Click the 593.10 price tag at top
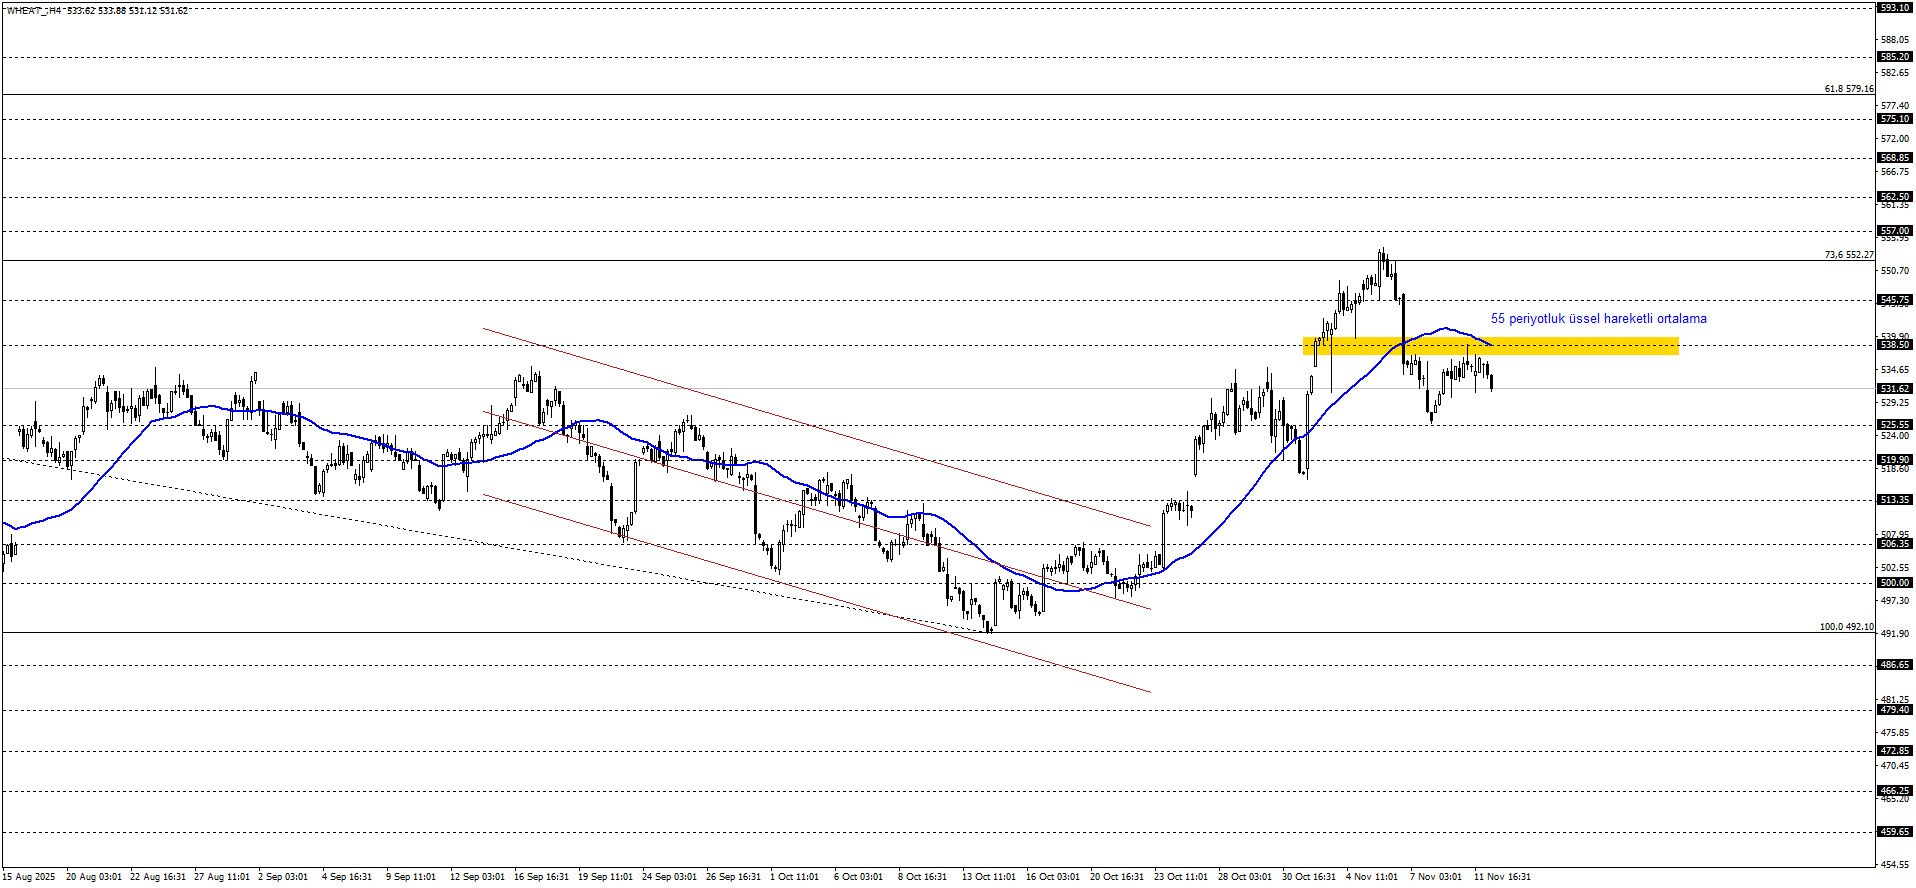 click(1894, 8)
